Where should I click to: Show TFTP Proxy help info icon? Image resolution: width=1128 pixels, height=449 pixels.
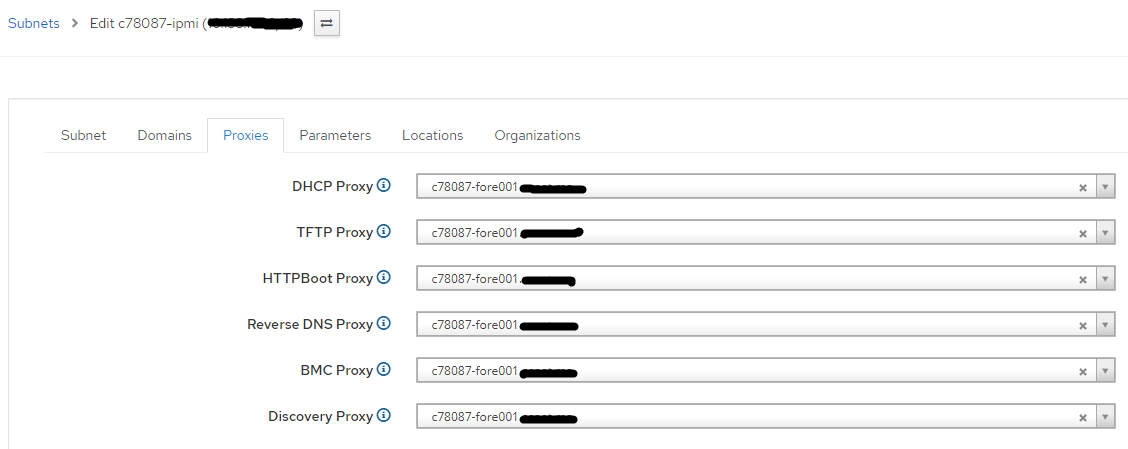pos(383,232)
